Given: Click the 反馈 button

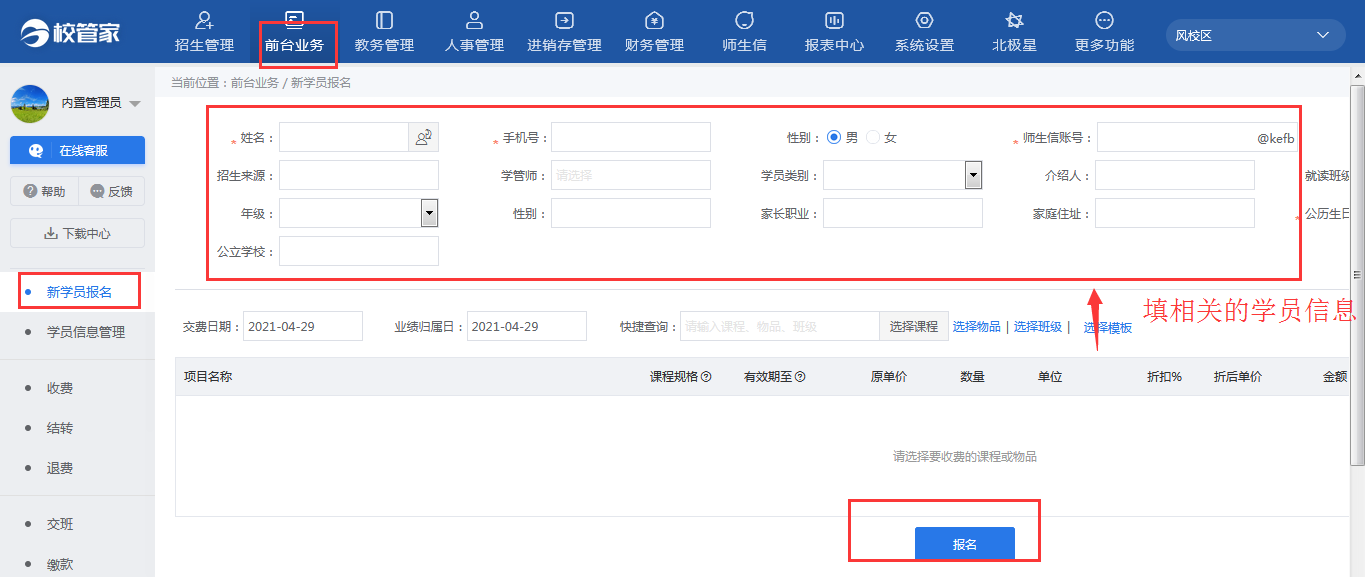Looking at the screenshot, I should click(111, 191).
